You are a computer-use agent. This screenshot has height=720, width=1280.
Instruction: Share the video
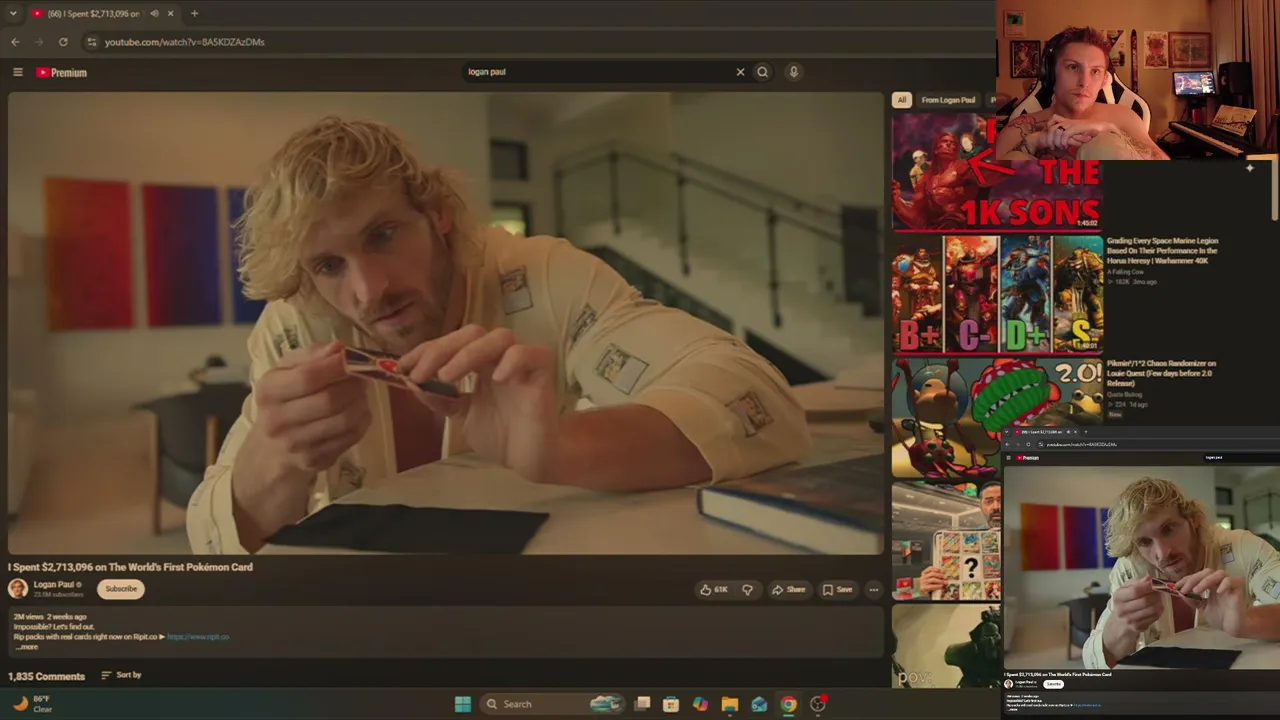(788, 590)
